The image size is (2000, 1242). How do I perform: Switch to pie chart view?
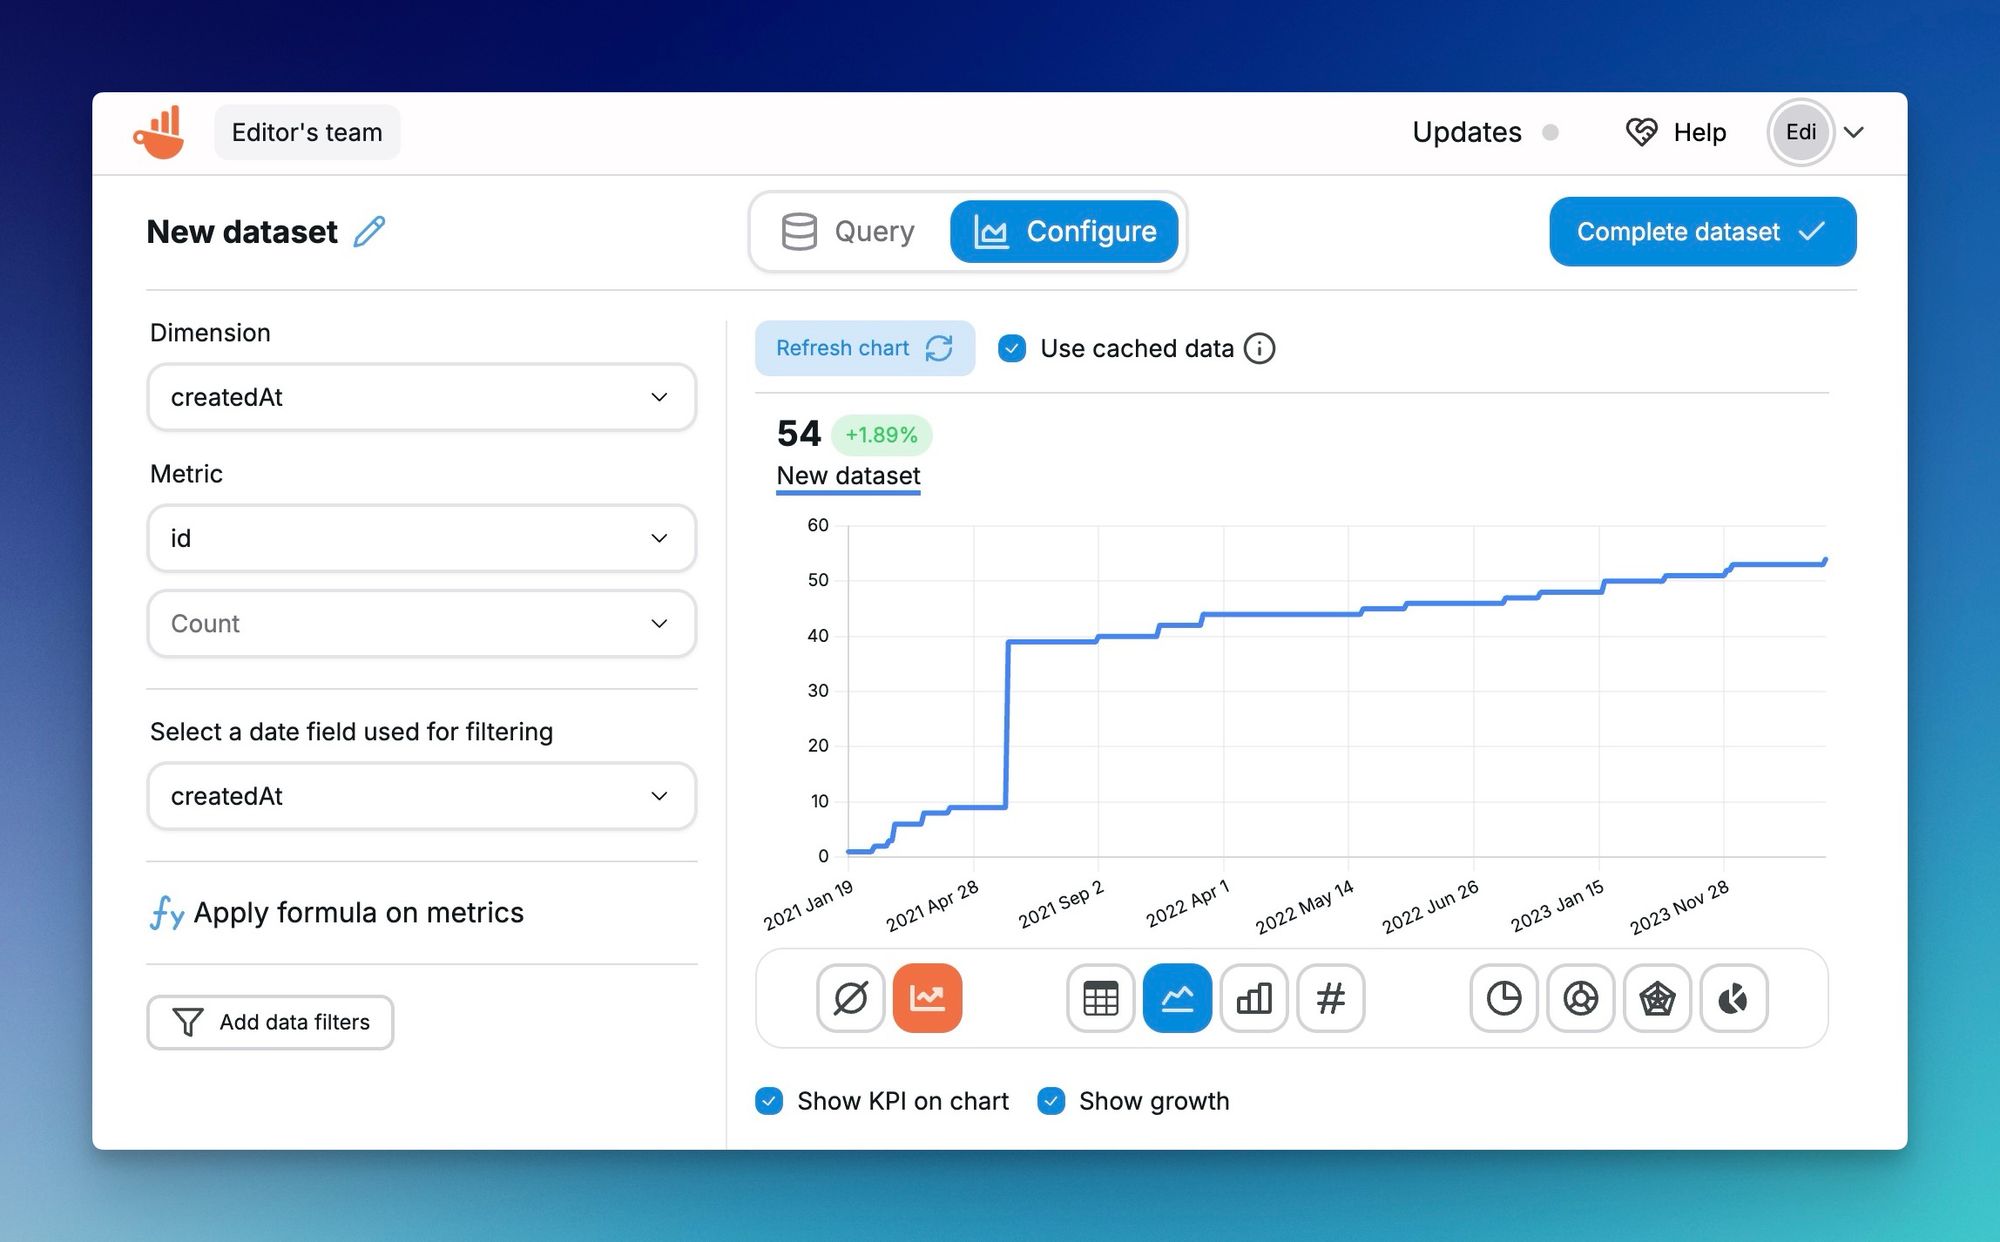[1503, 998]
